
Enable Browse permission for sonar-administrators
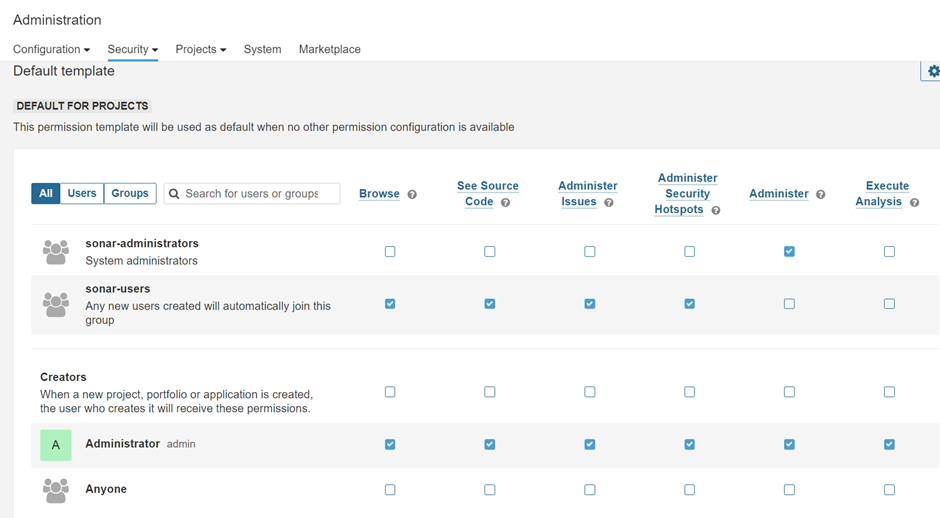pyautogui.click(x=390, y=252)
